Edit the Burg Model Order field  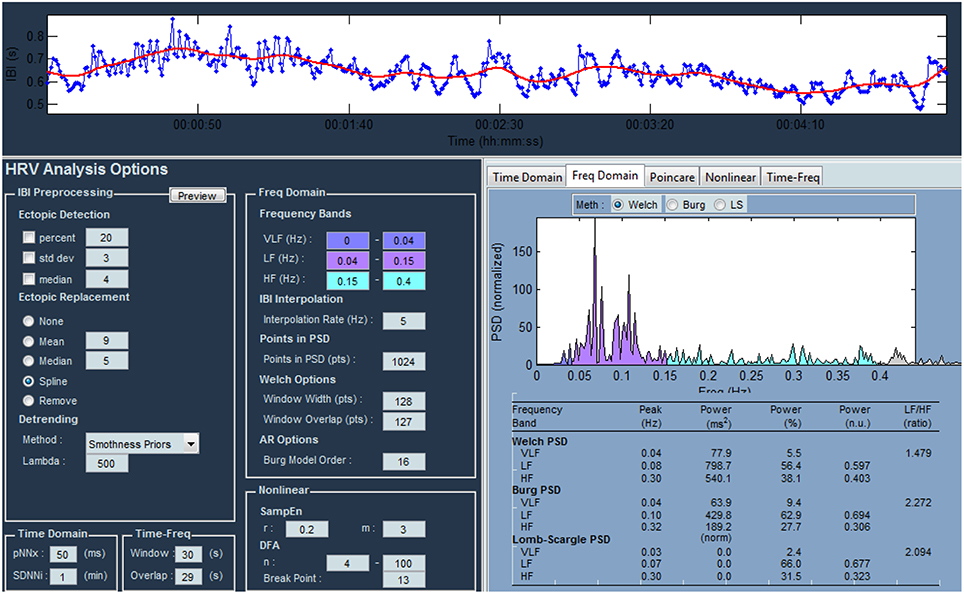click(x=403, y=462)
